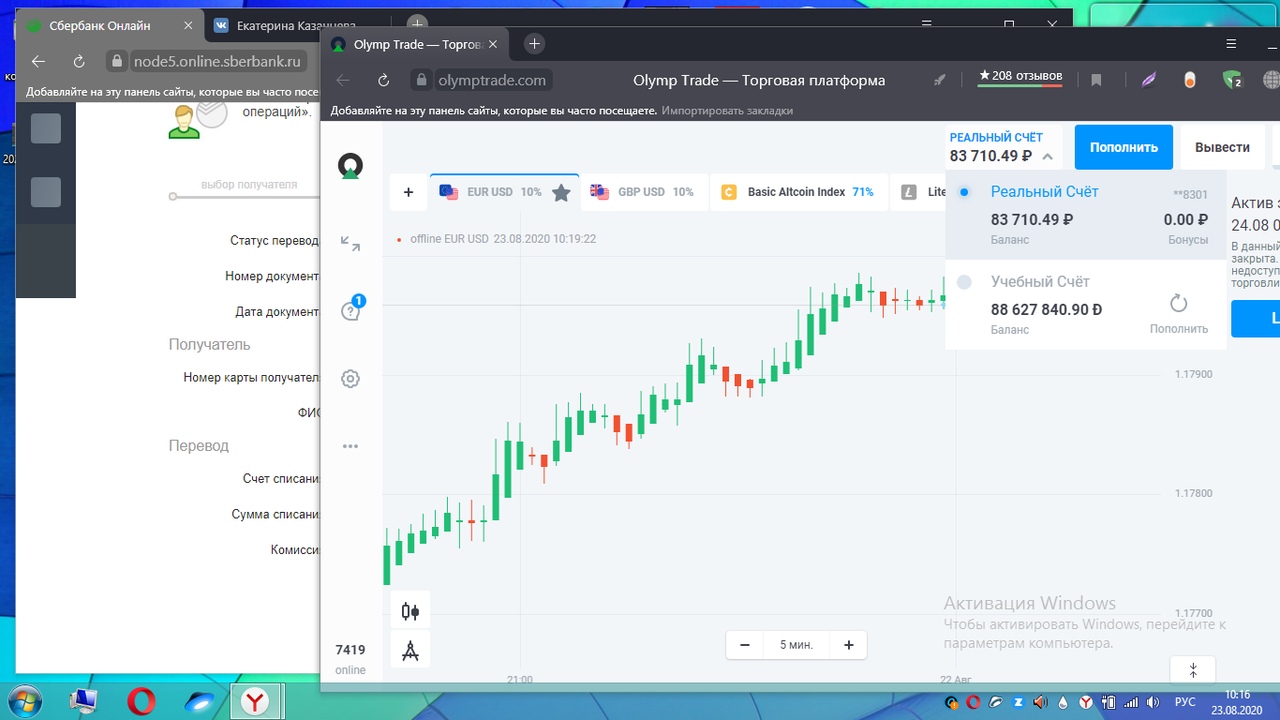Open the drawing tools compass icon
Screen dimensions: 1280x720
(410, 651)
